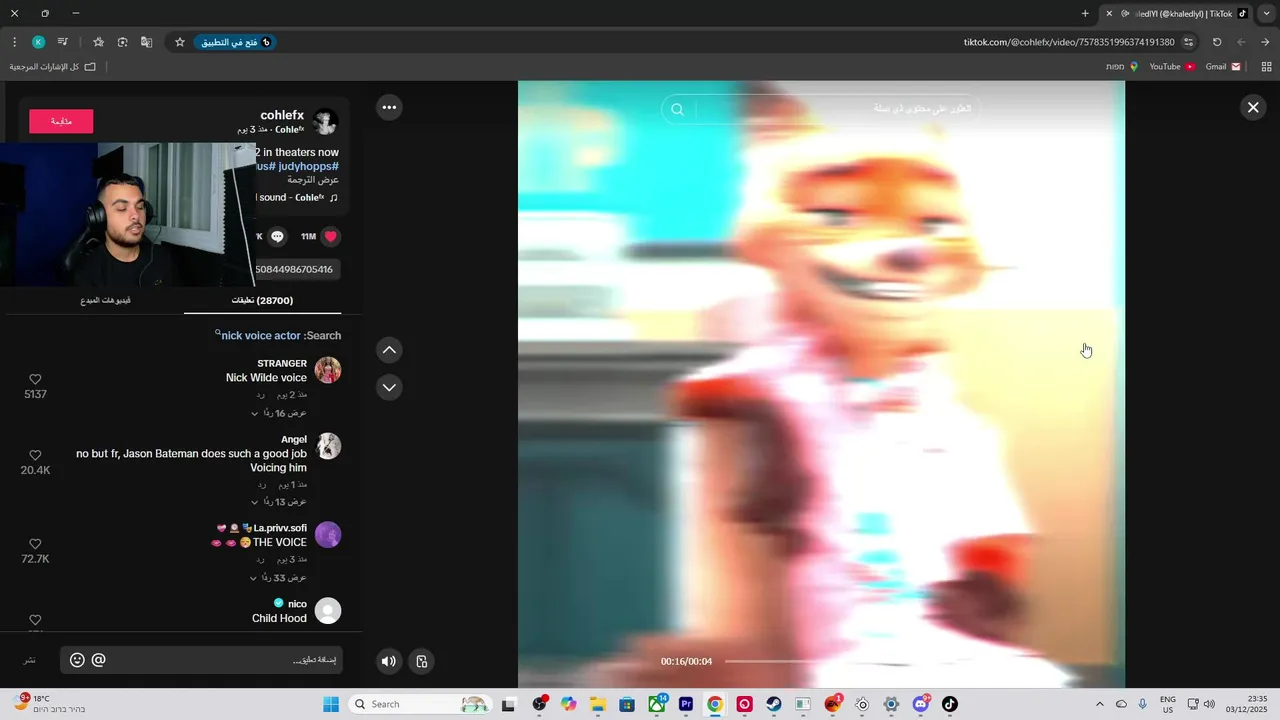The width and height of the screenshot is (1280, 720).
Task: Switch to the creator videos tab
Action: 105,300
